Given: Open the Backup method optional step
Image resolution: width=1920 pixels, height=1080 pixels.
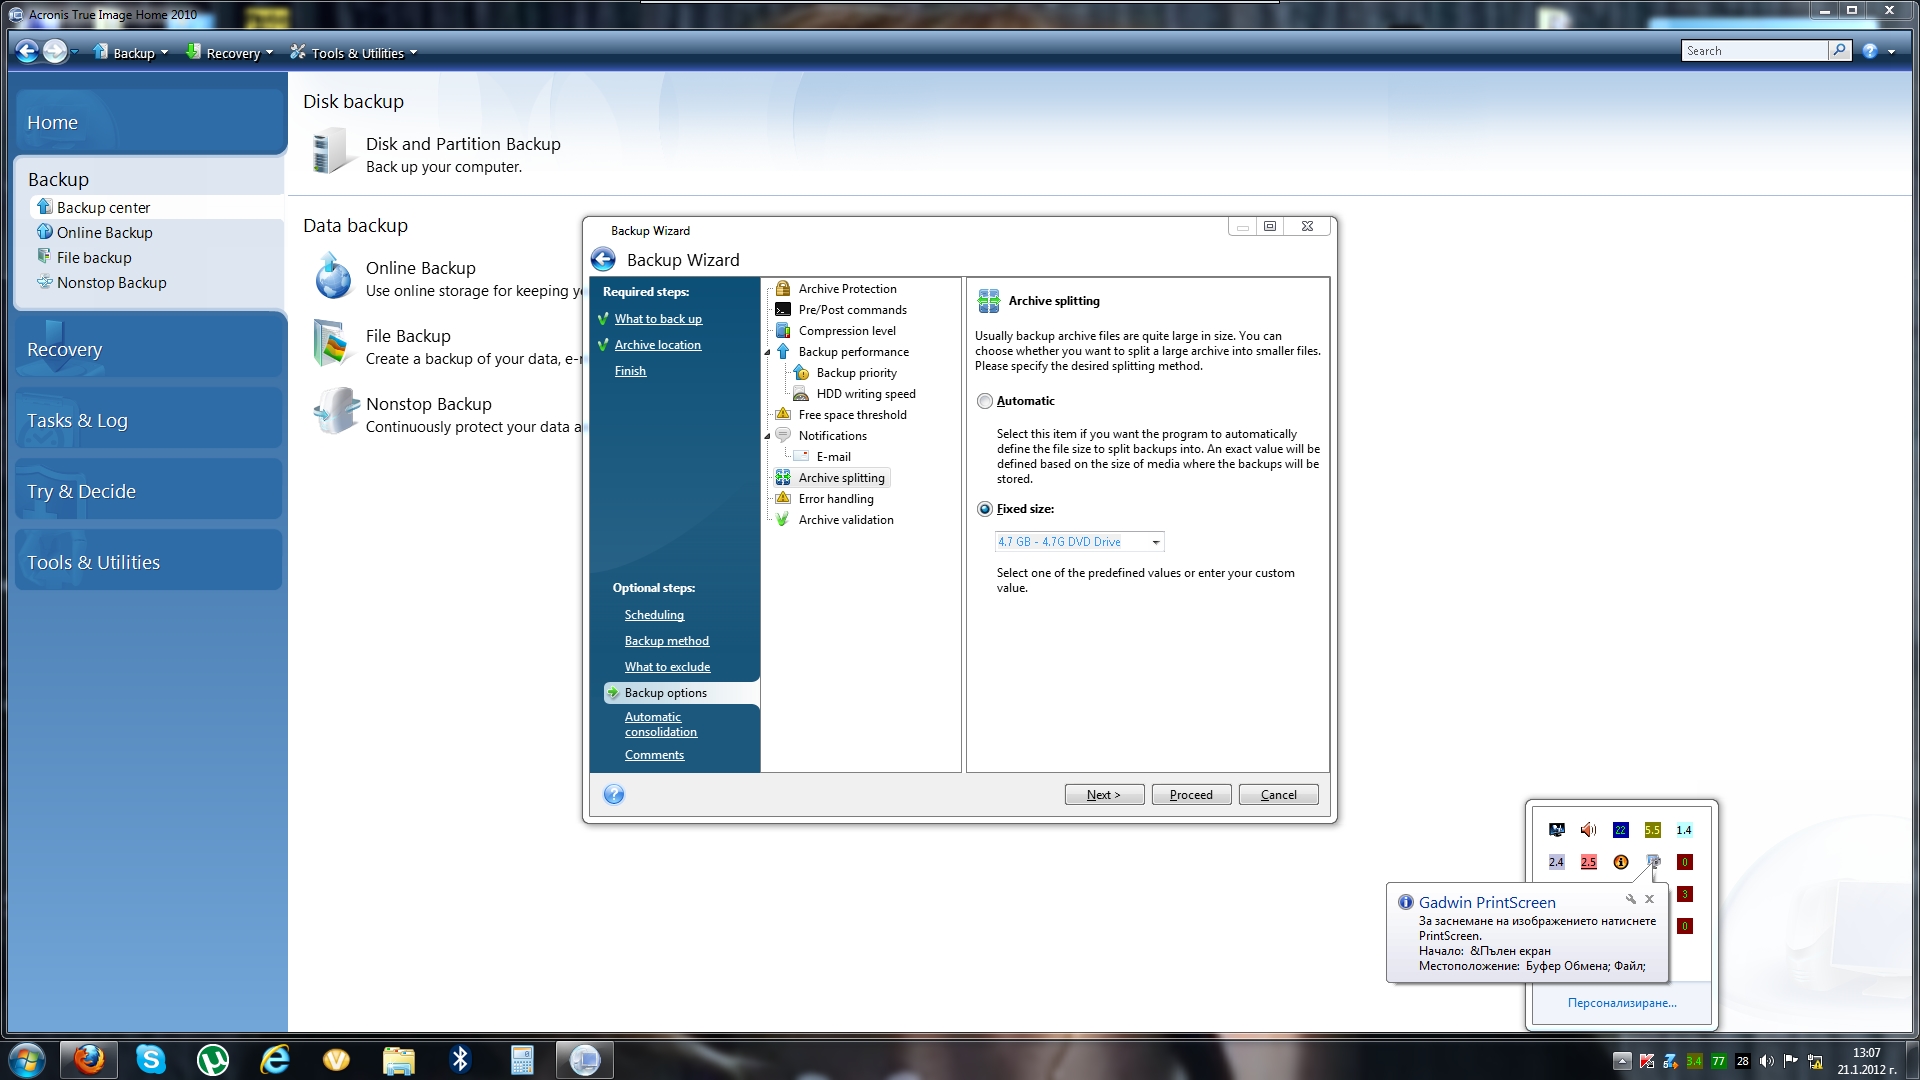Looking at the screenshot, I should coord(667,641).
